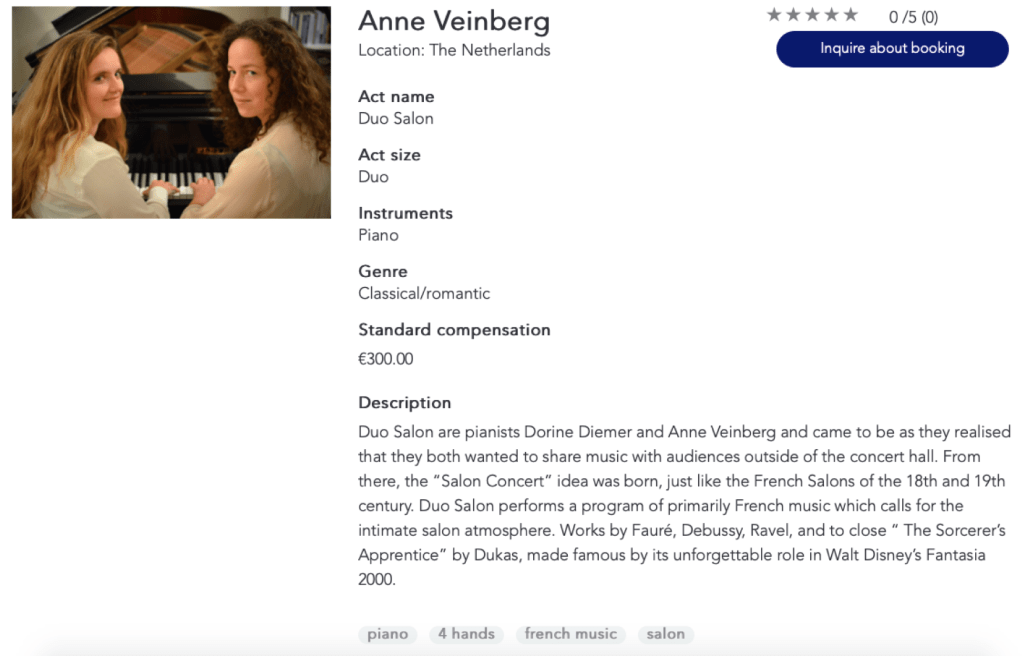1024x656 pixels.
Task: Click the Standard compensation label
Action: click(454, 330)
